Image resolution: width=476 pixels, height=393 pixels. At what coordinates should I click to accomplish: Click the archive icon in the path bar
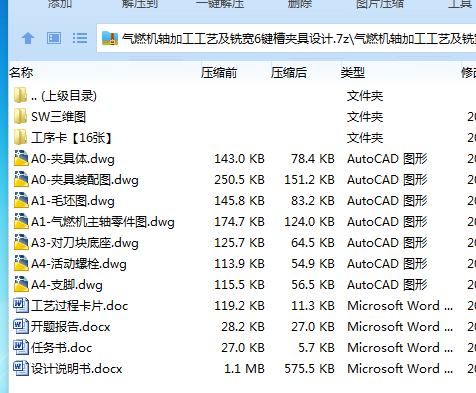pyautogui.click(x=110, y=38)
